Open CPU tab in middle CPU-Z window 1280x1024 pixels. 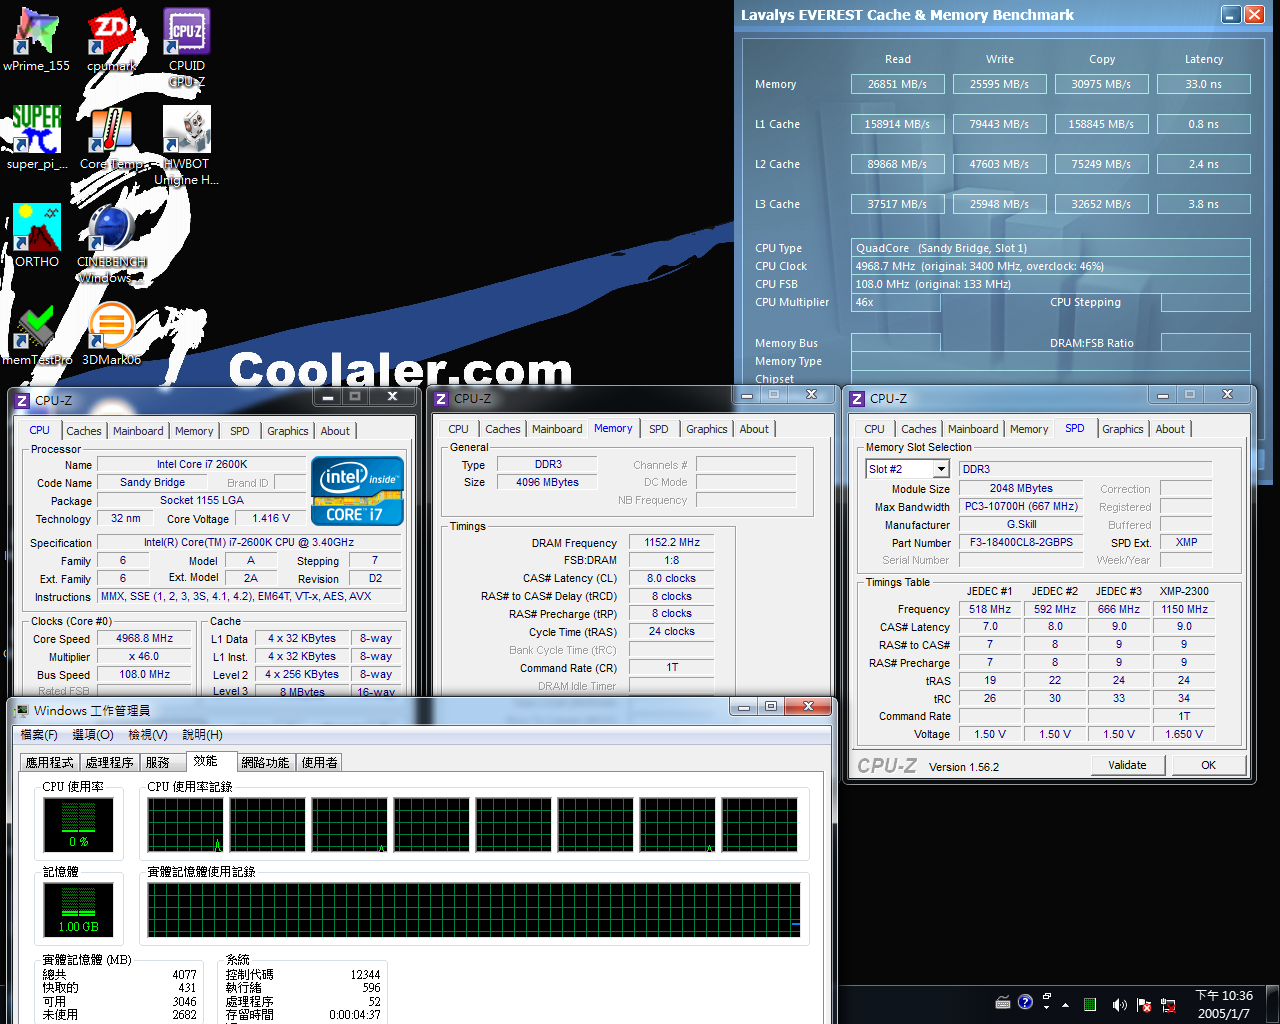tap(459, 429)
